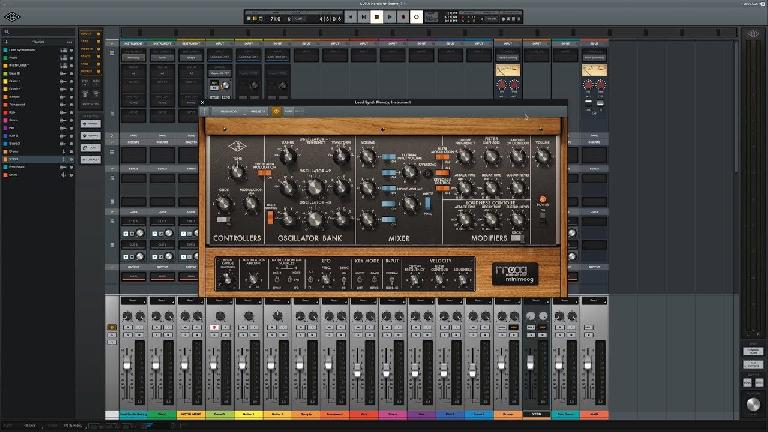Turn the Noise Volume knob in Mixer

click(409, 203)
